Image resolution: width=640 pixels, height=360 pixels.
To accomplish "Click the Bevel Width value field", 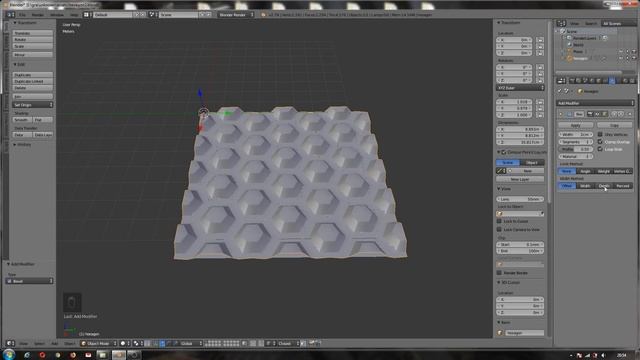I will (x=576, y=134).
